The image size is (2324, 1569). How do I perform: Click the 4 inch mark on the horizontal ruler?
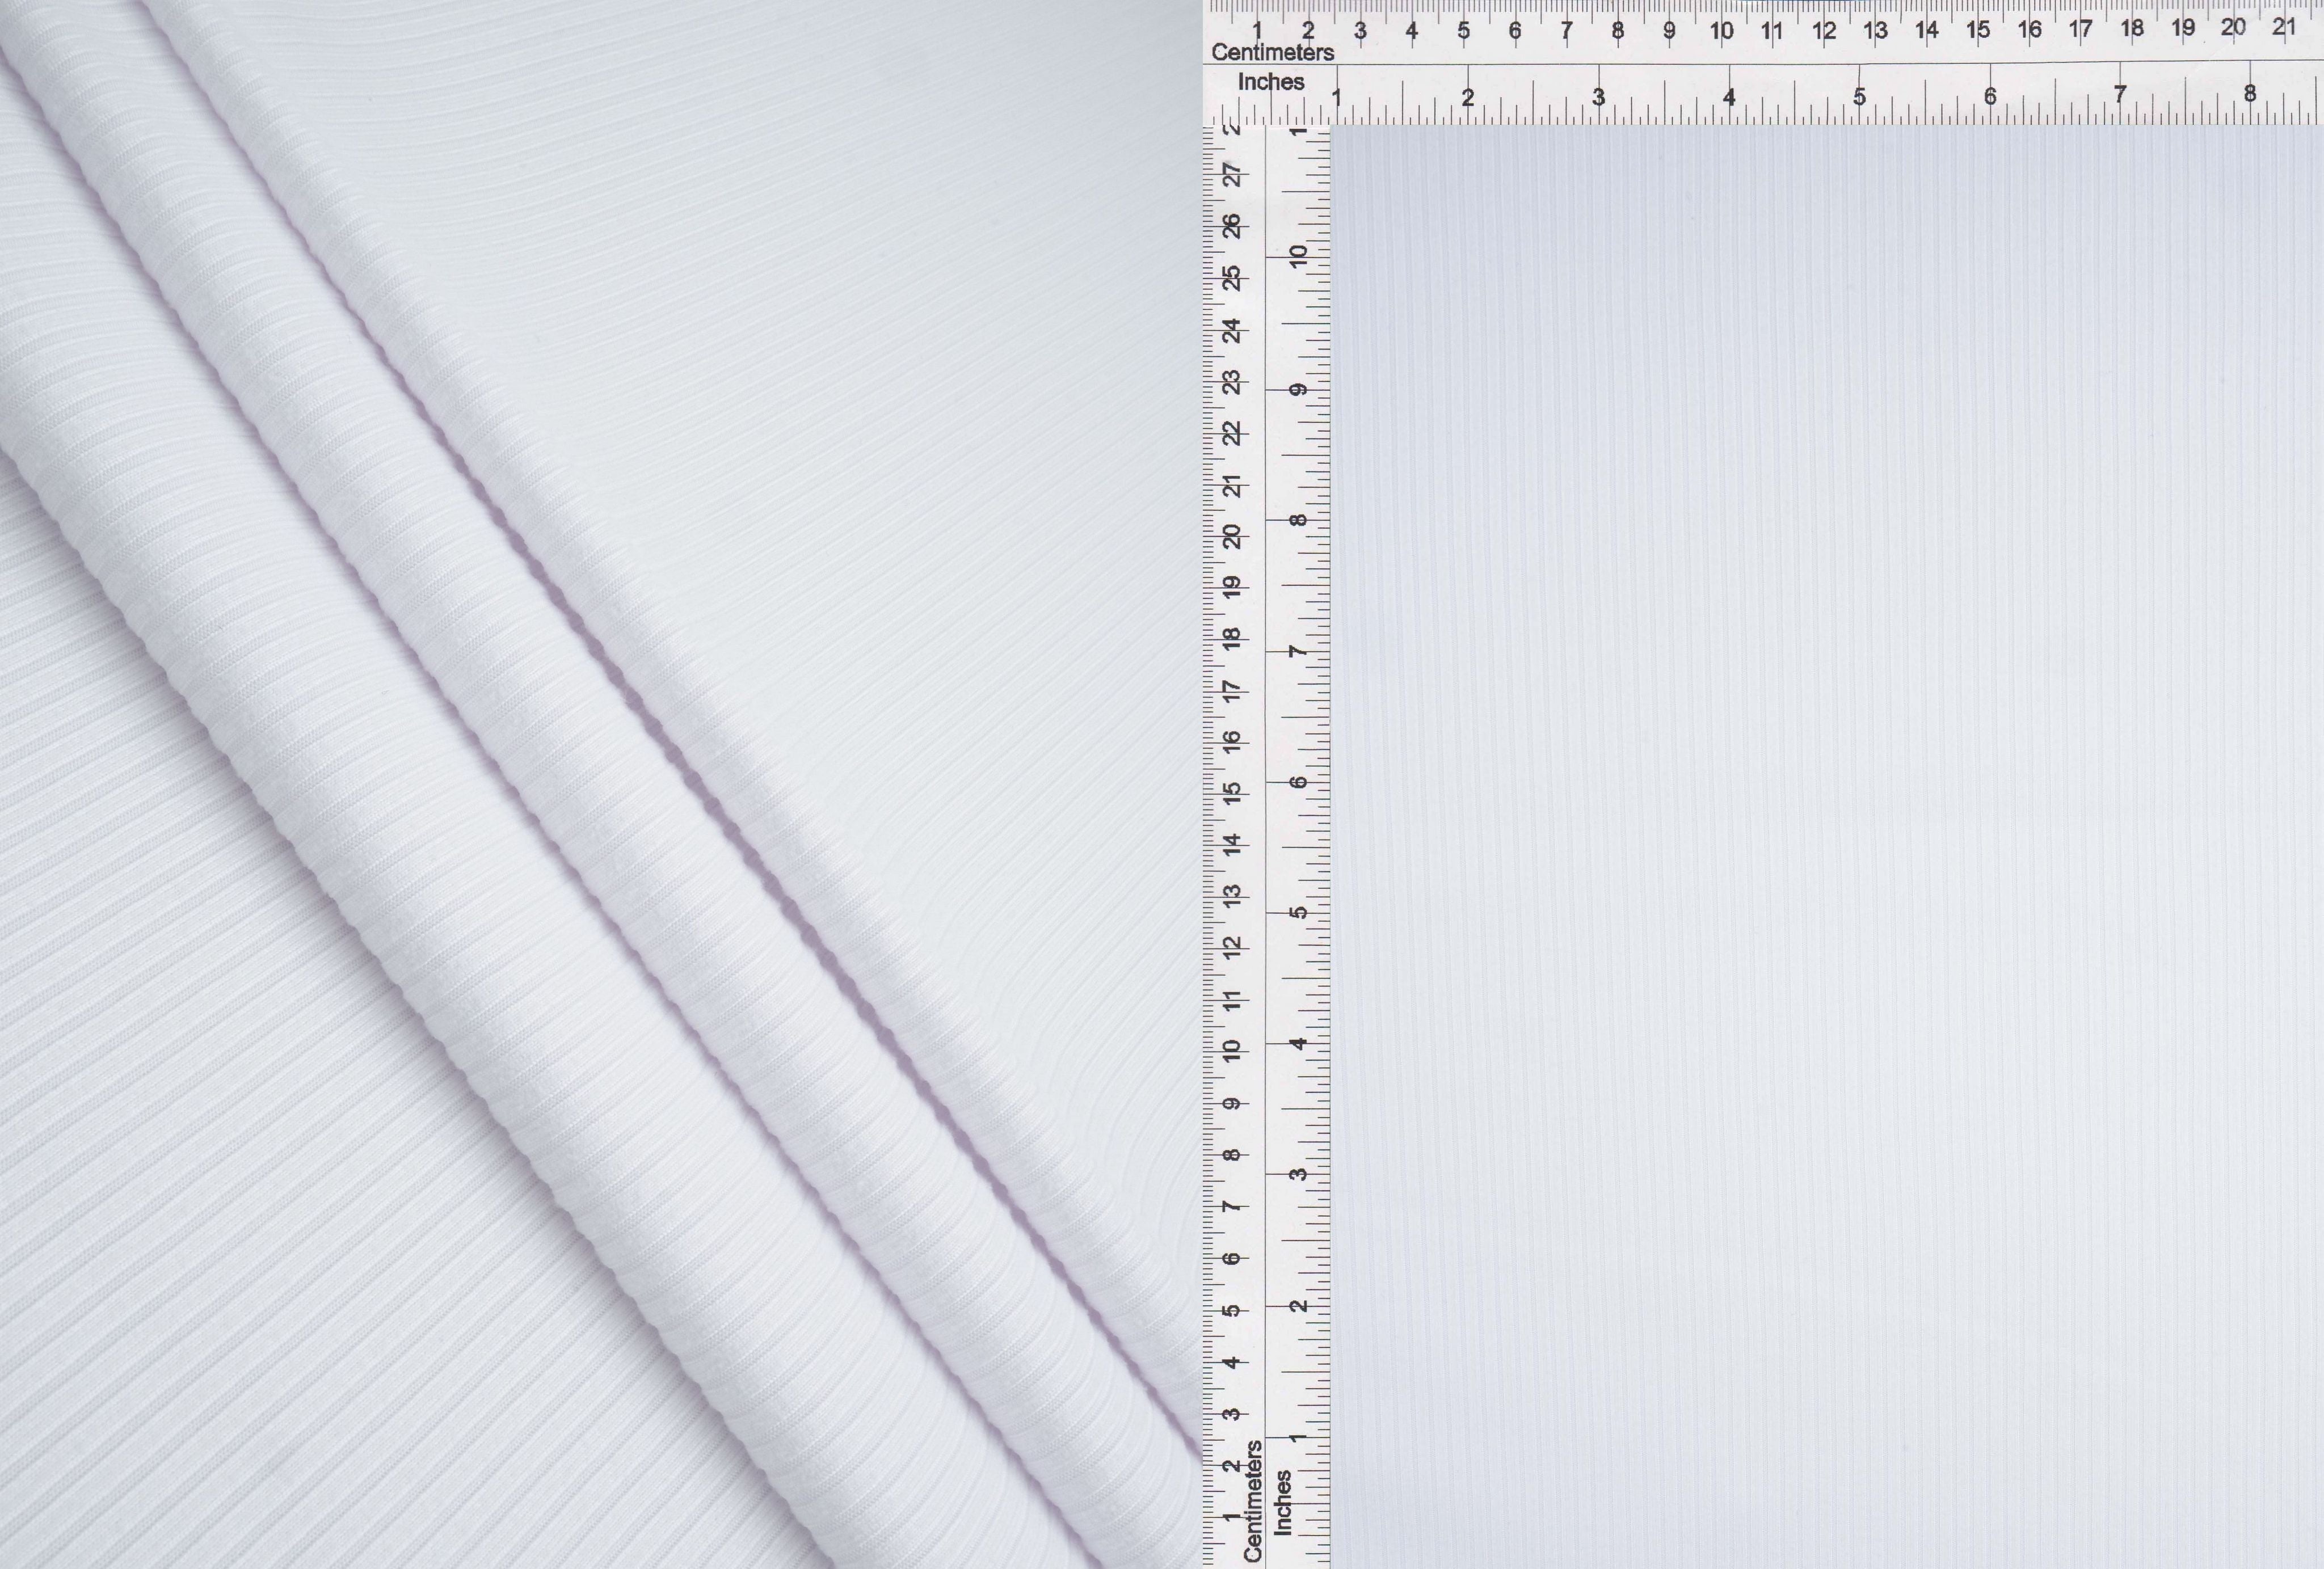[1729, 97]
